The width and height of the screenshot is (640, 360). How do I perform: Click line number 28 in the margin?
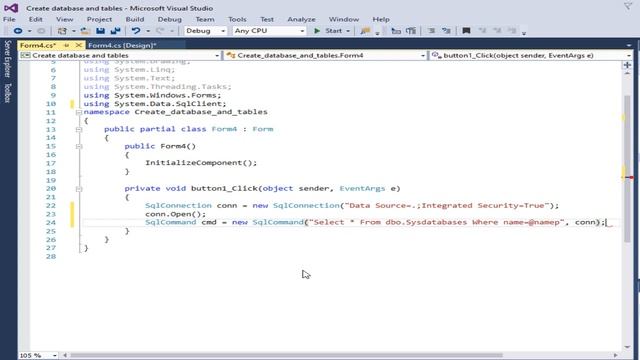point(51,256)
